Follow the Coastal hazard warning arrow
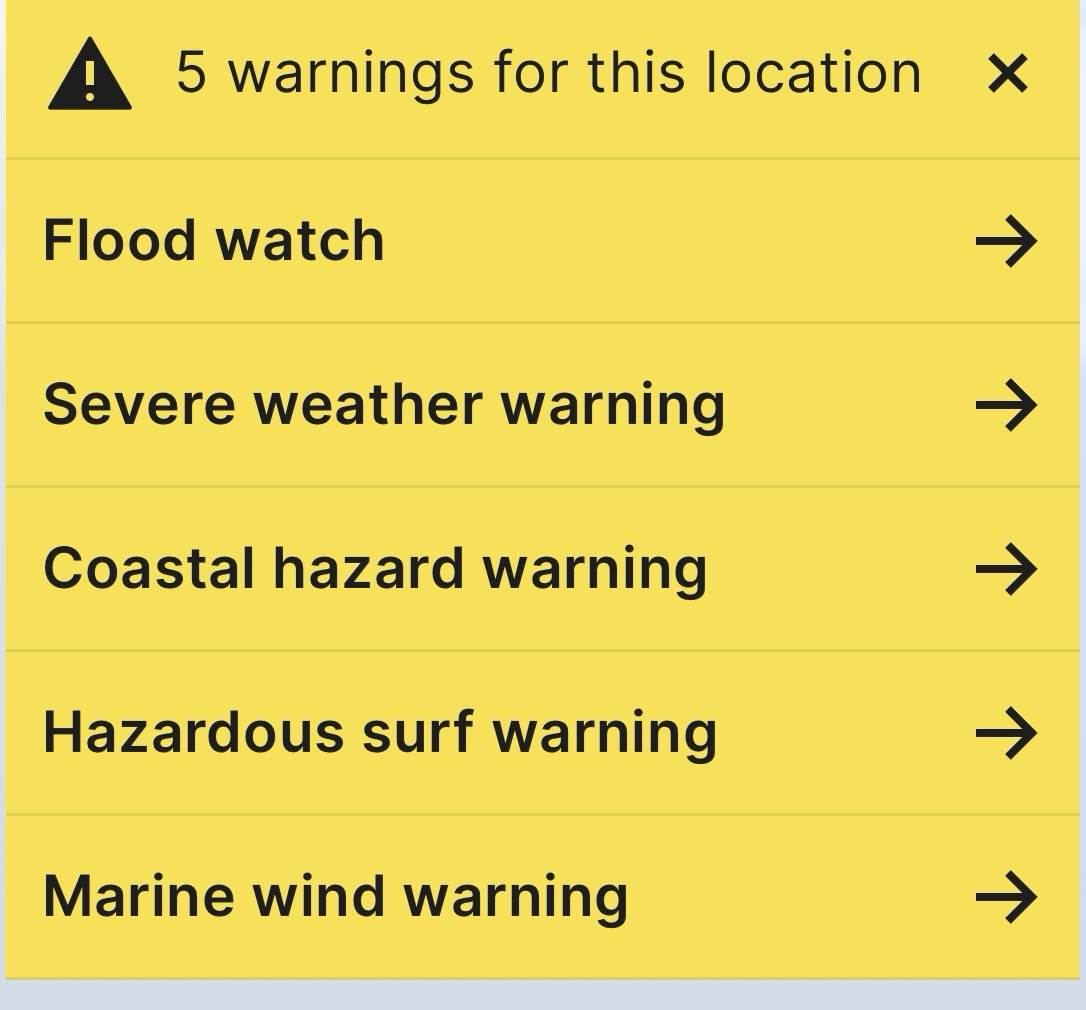Image resolution: width=1086 pixels, height=1010 pixels. (x=1006, y=569)
